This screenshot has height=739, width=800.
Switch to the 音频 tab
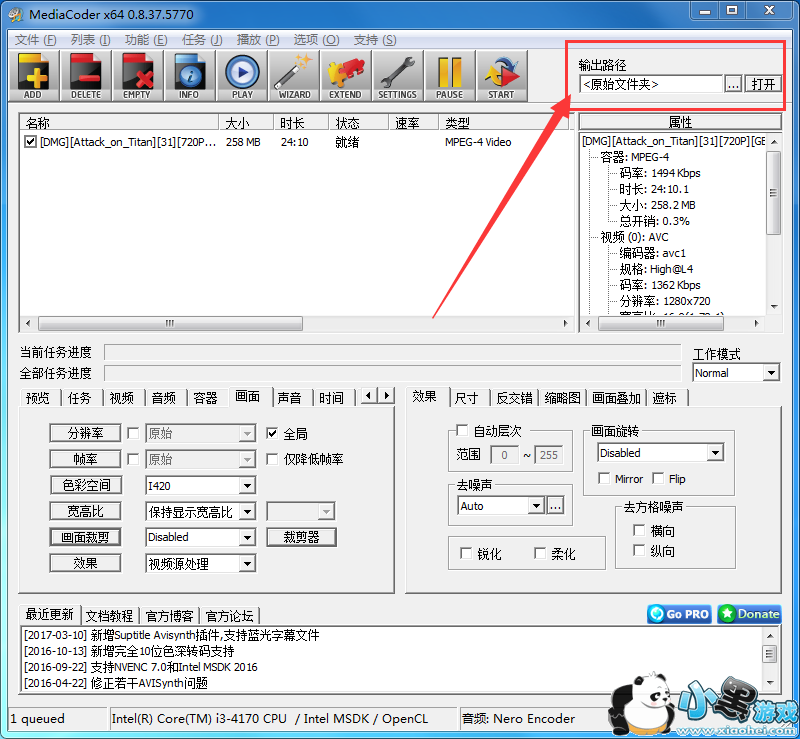pos(164,398)
